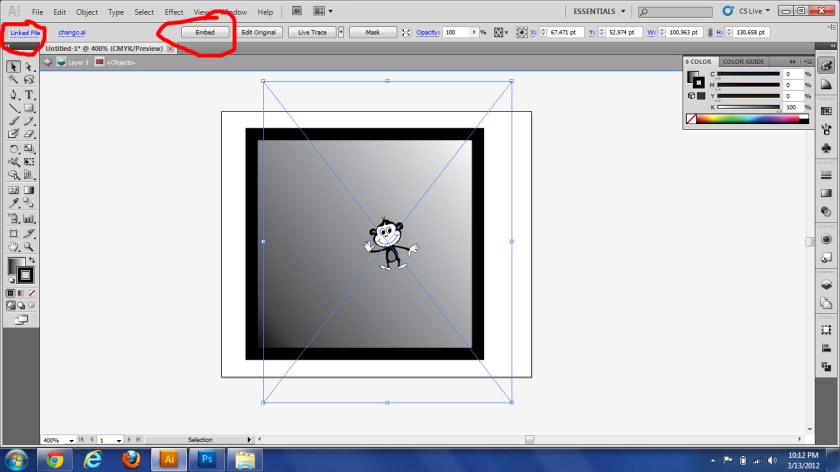This screenshot has height=472, width=840.
Task: Open the Symbols panel icon
Action: pyautogui.click(x=826, y=148)
